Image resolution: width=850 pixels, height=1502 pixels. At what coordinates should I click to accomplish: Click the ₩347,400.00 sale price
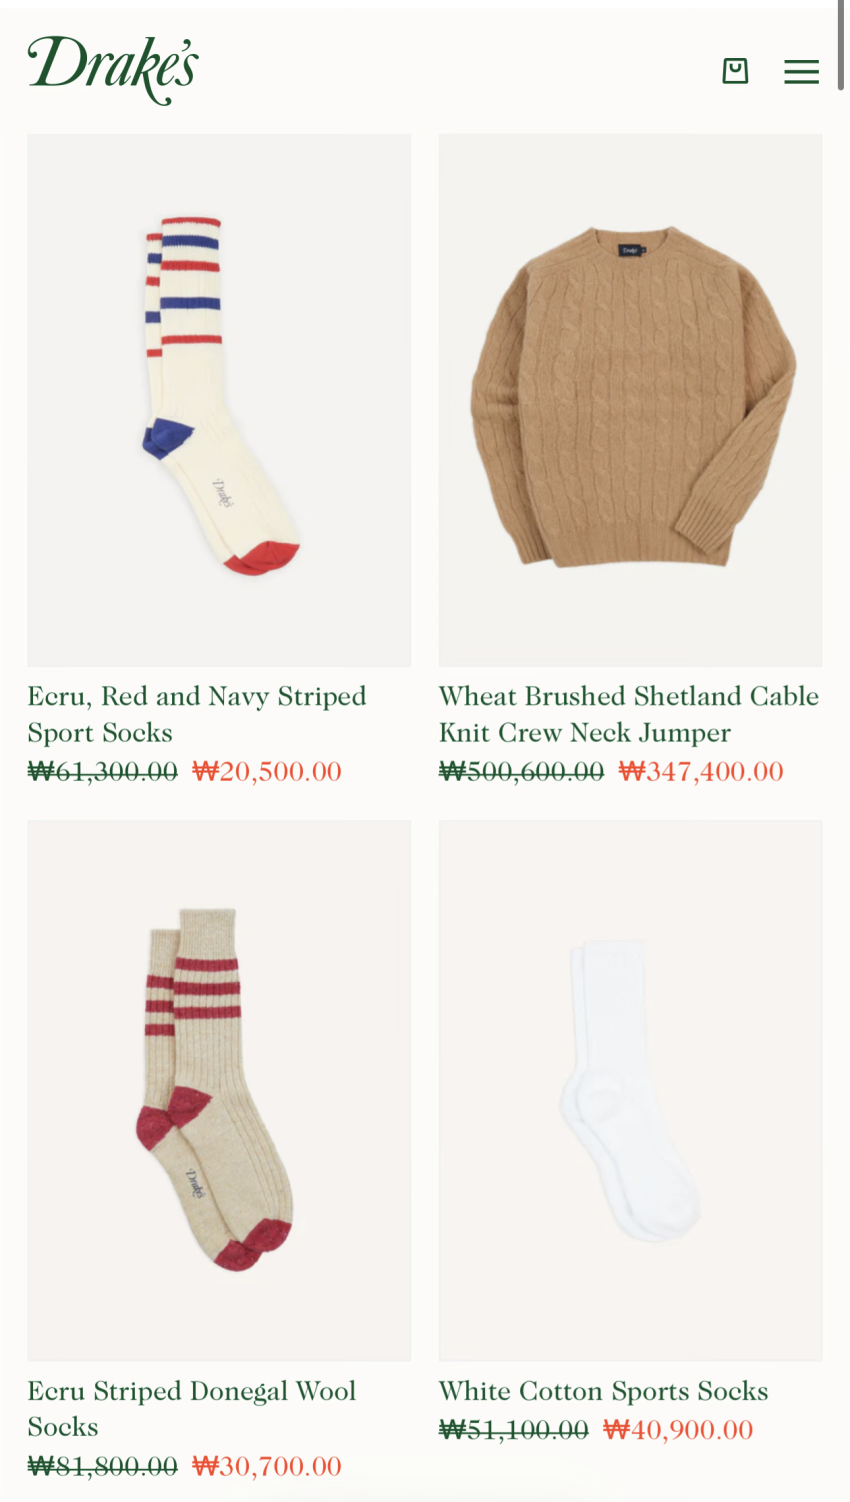[x=701, y=771]
